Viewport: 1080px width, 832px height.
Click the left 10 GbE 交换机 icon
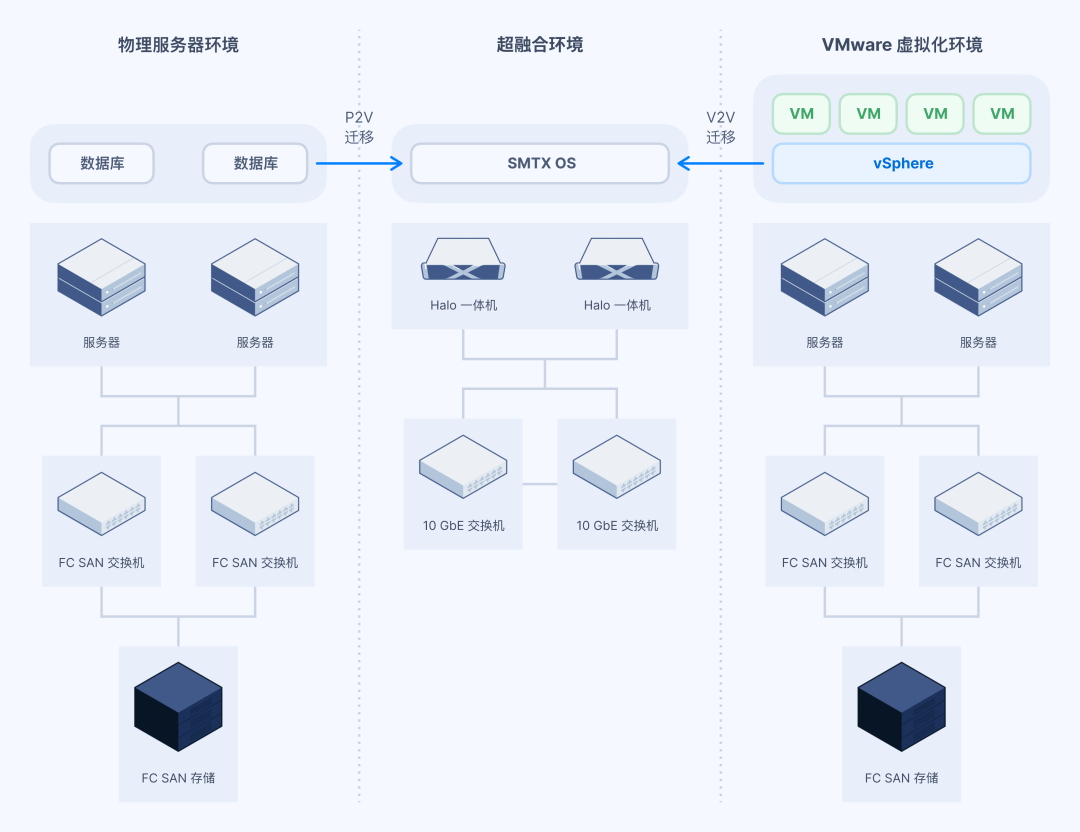pyautogui.click(x=464, y=466)
